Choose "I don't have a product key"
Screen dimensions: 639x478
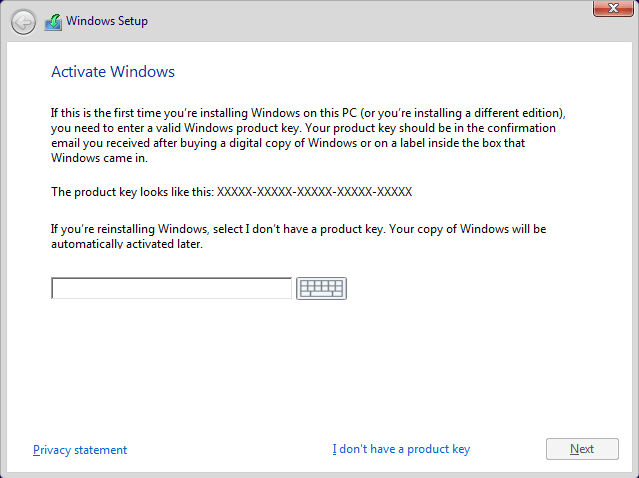click(401, 449)
